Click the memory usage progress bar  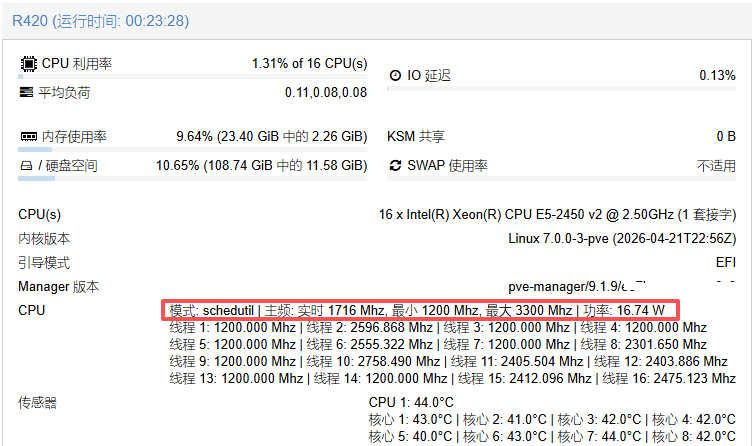[x=192, y=150]
